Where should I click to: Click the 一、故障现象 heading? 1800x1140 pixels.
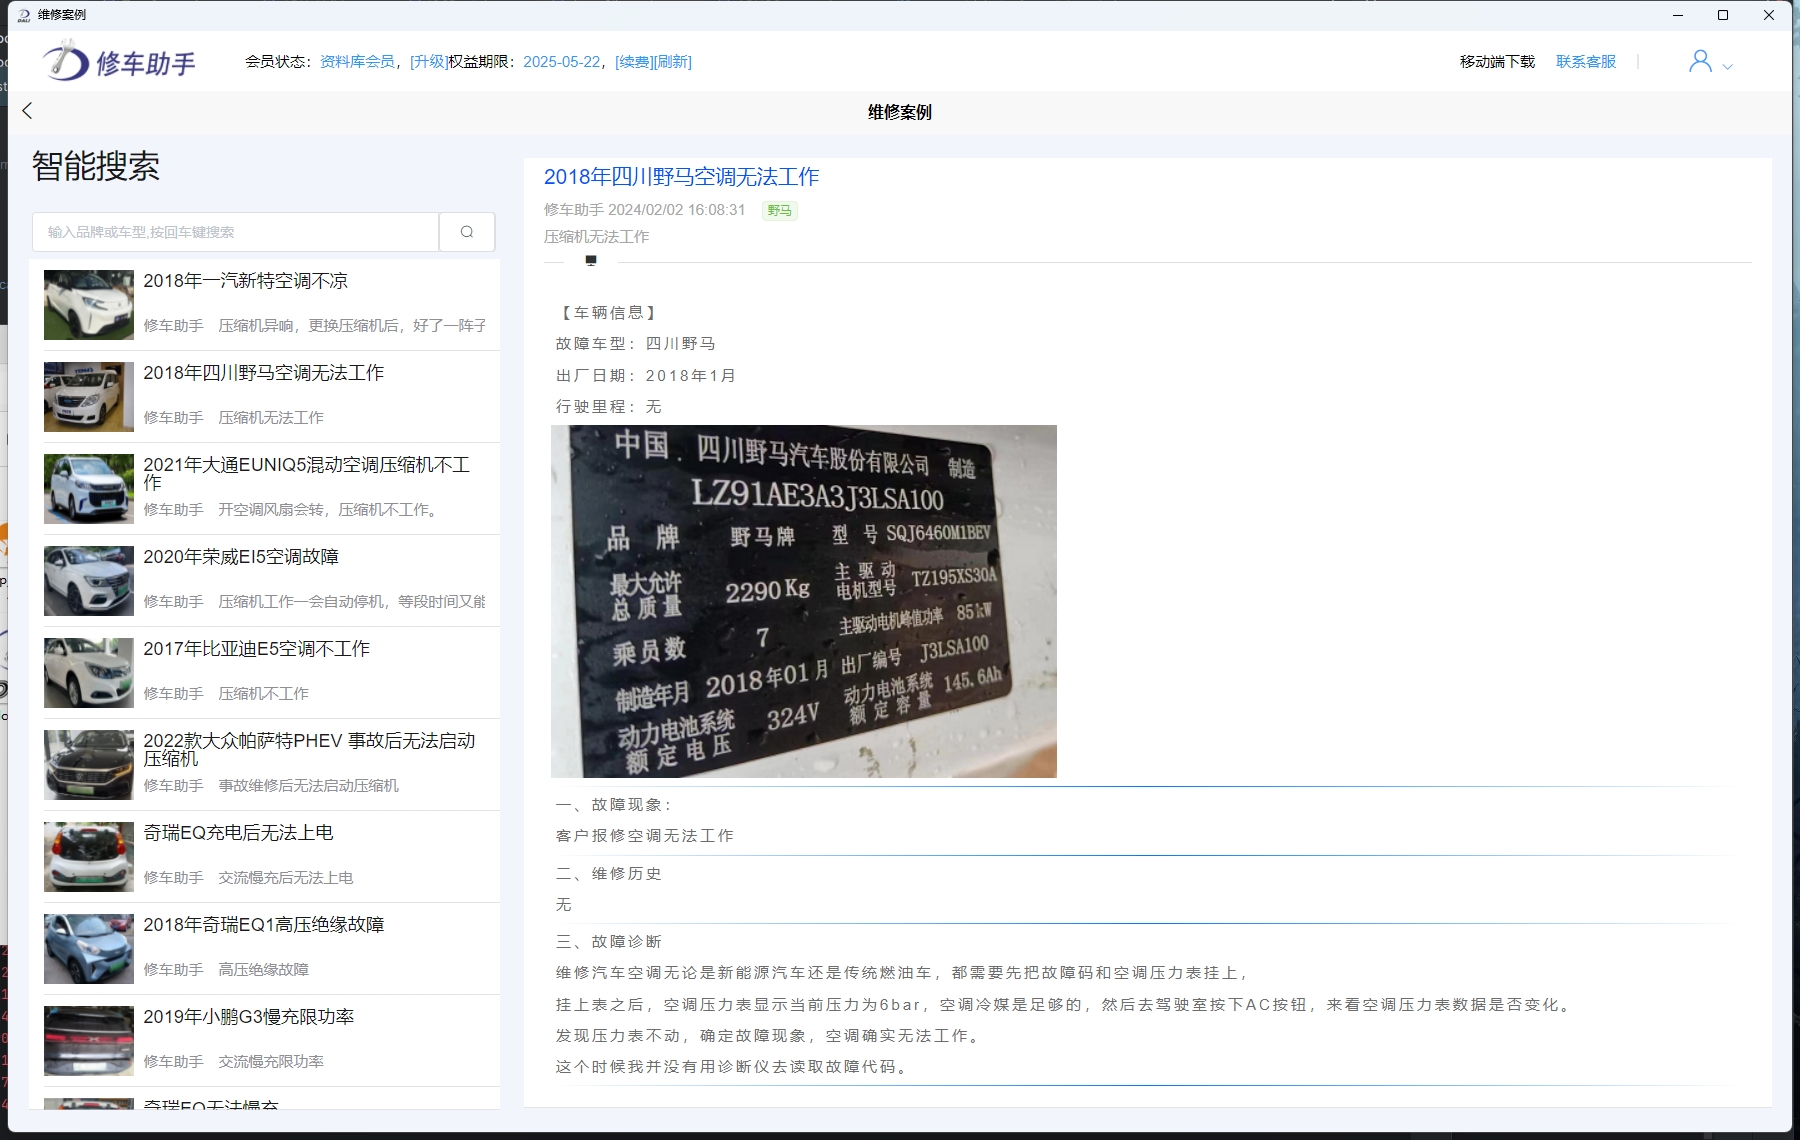pos(615,805)
